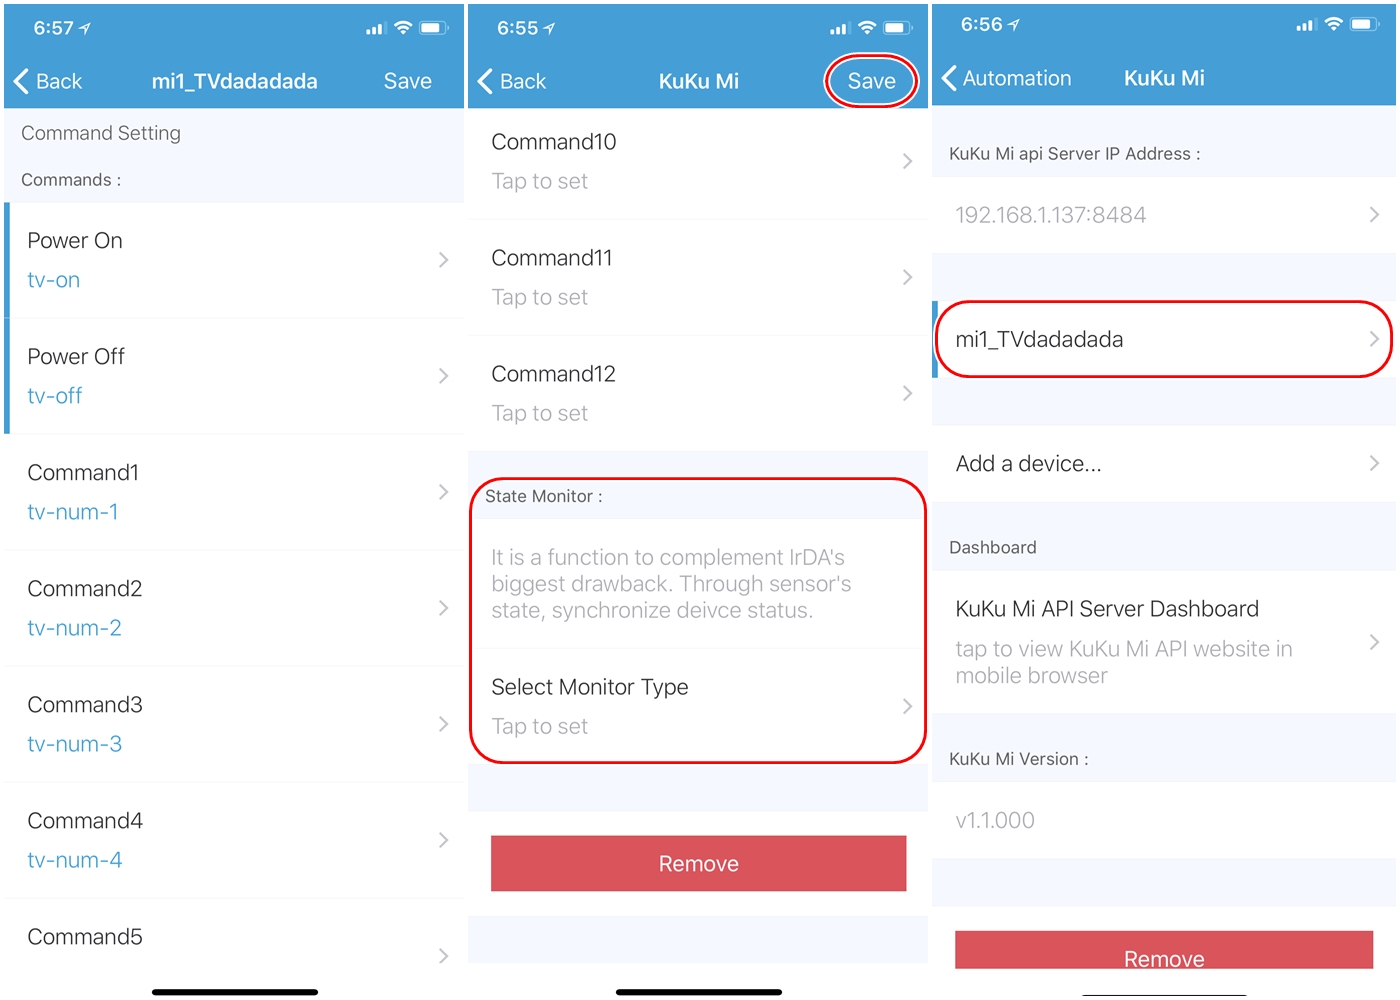This screenshot has width=1400, height=1000.
Task: Open Command1 tv-num-1 row
Action: [236, 492]
